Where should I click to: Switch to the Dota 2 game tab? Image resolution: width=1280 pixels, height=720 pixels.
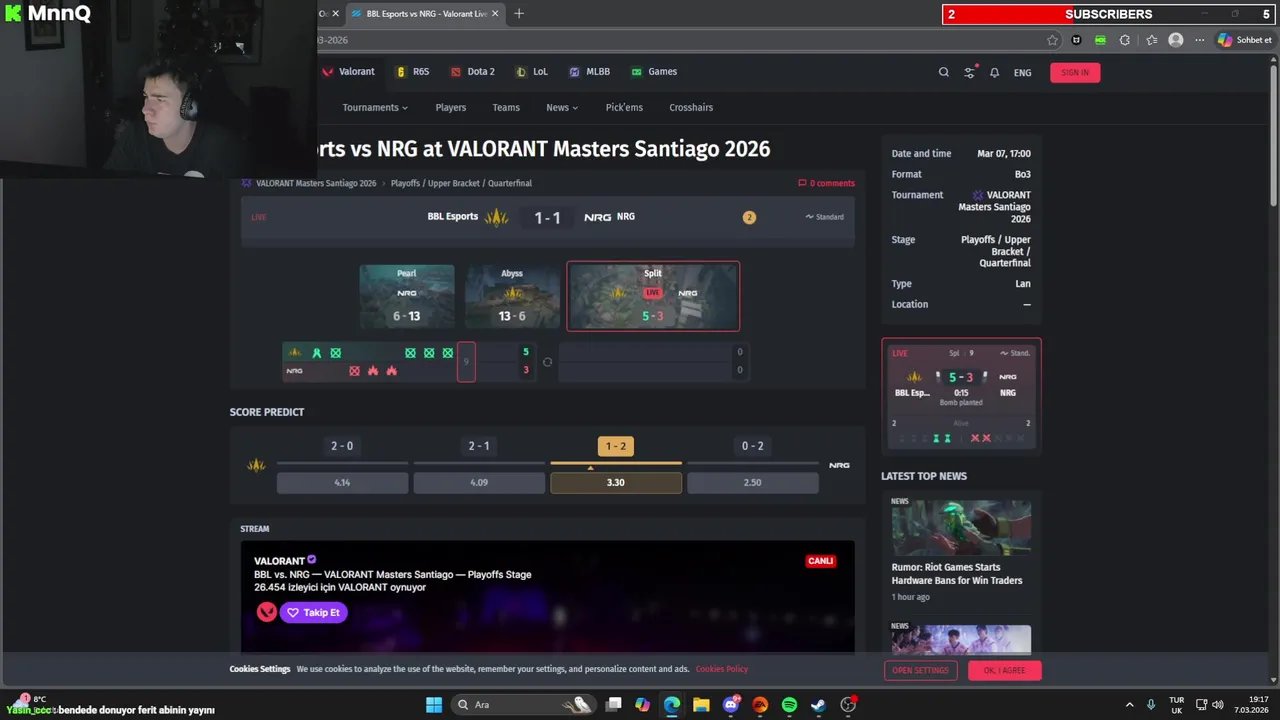pyautogui.click(x=473, y=72)
